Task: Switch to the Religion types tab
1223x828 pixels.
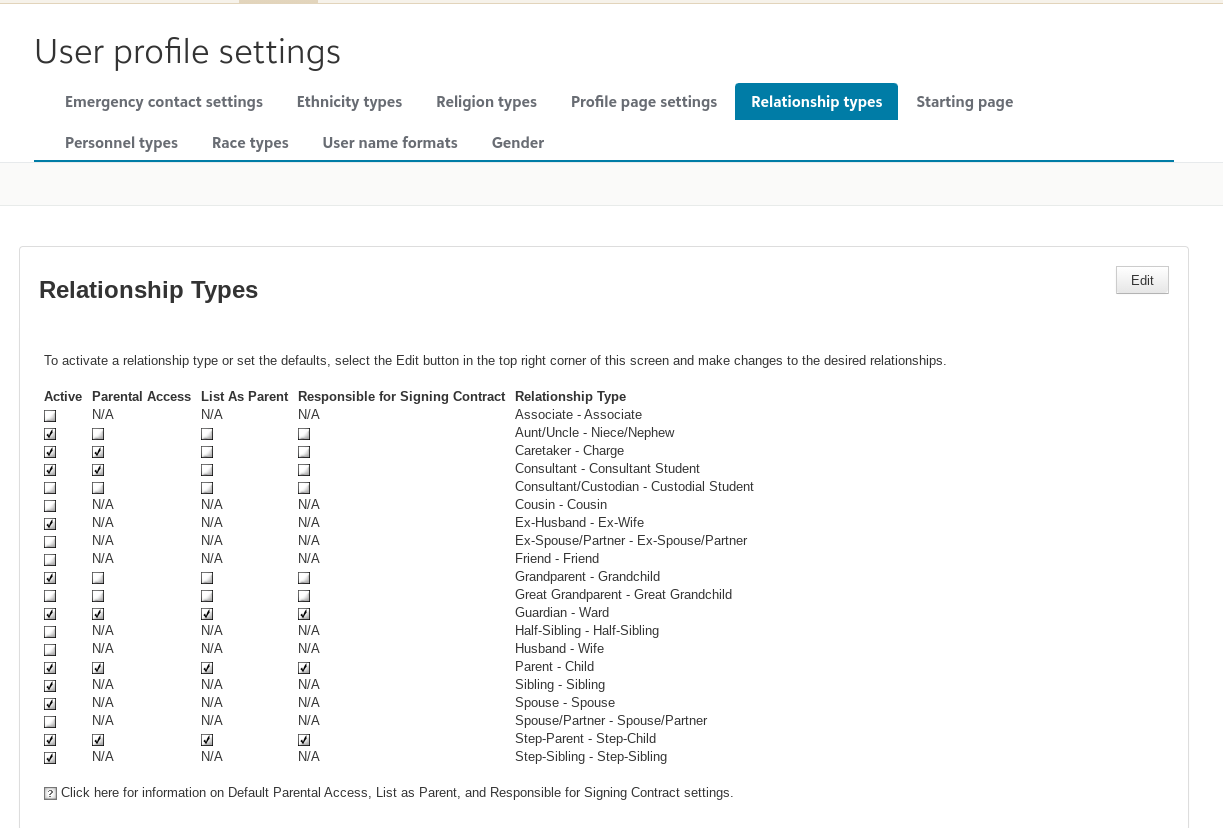Action: coord(486,102)
